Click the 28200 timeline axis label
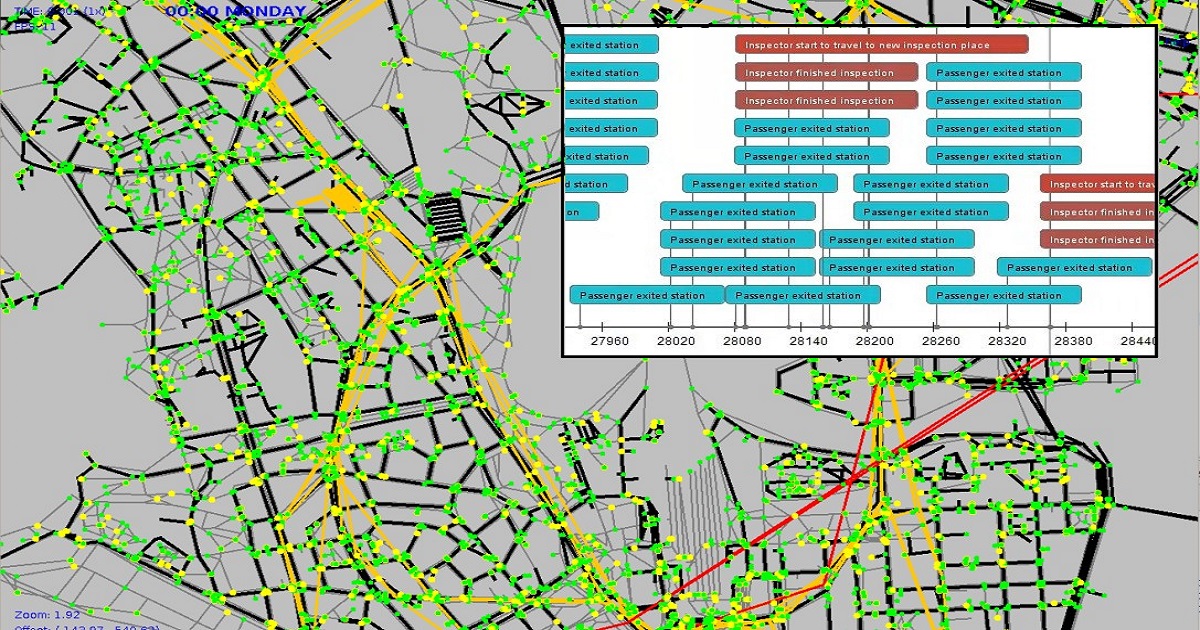 click(875, 341)
